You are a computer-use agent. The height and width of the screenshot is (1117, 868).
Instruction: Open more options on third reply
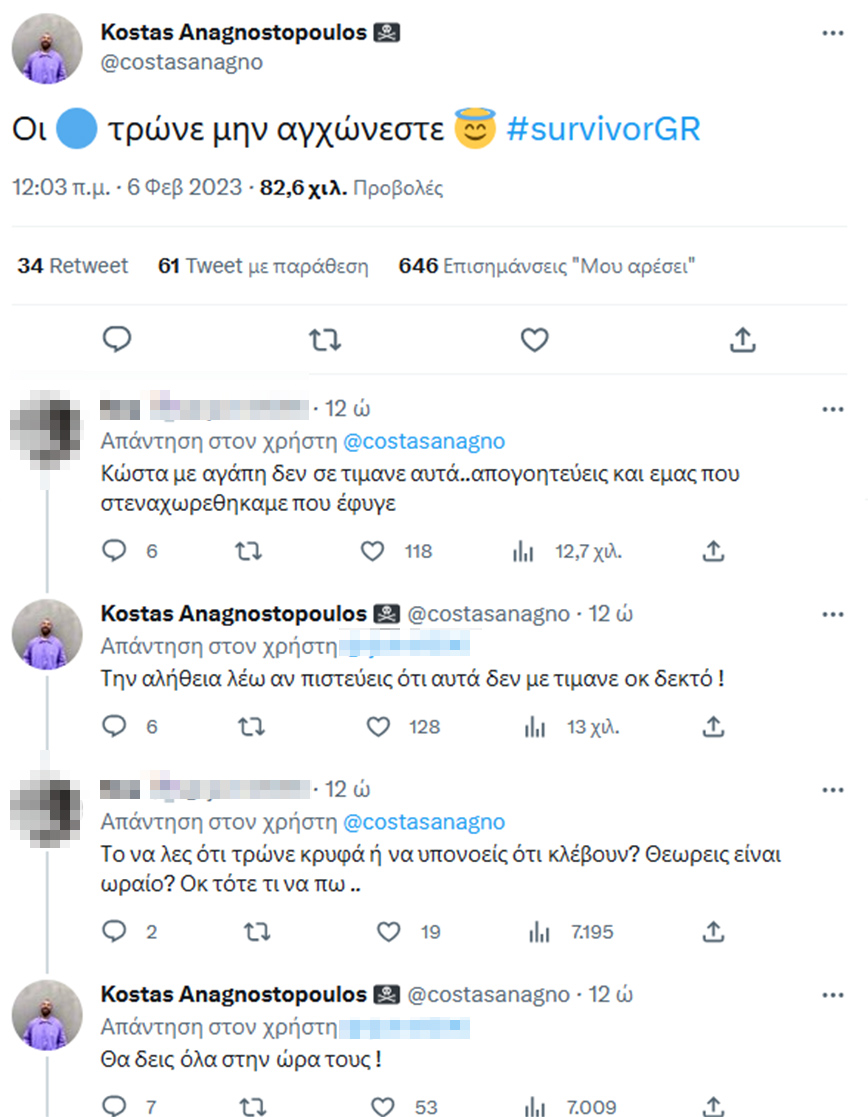coord(833,790)
